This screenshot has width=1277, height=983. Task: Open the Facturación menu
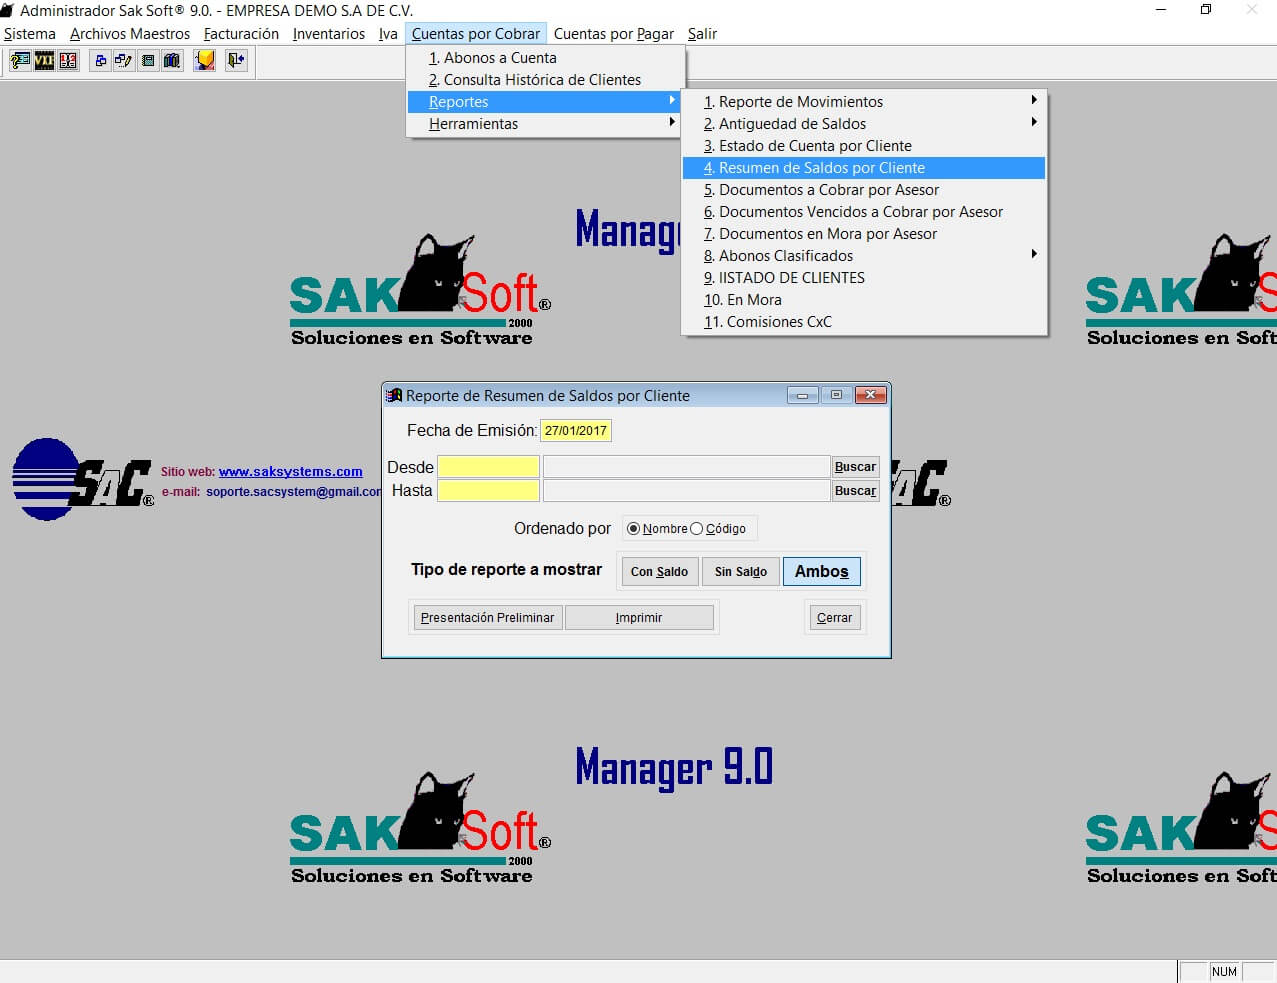(x=241, y=34)
